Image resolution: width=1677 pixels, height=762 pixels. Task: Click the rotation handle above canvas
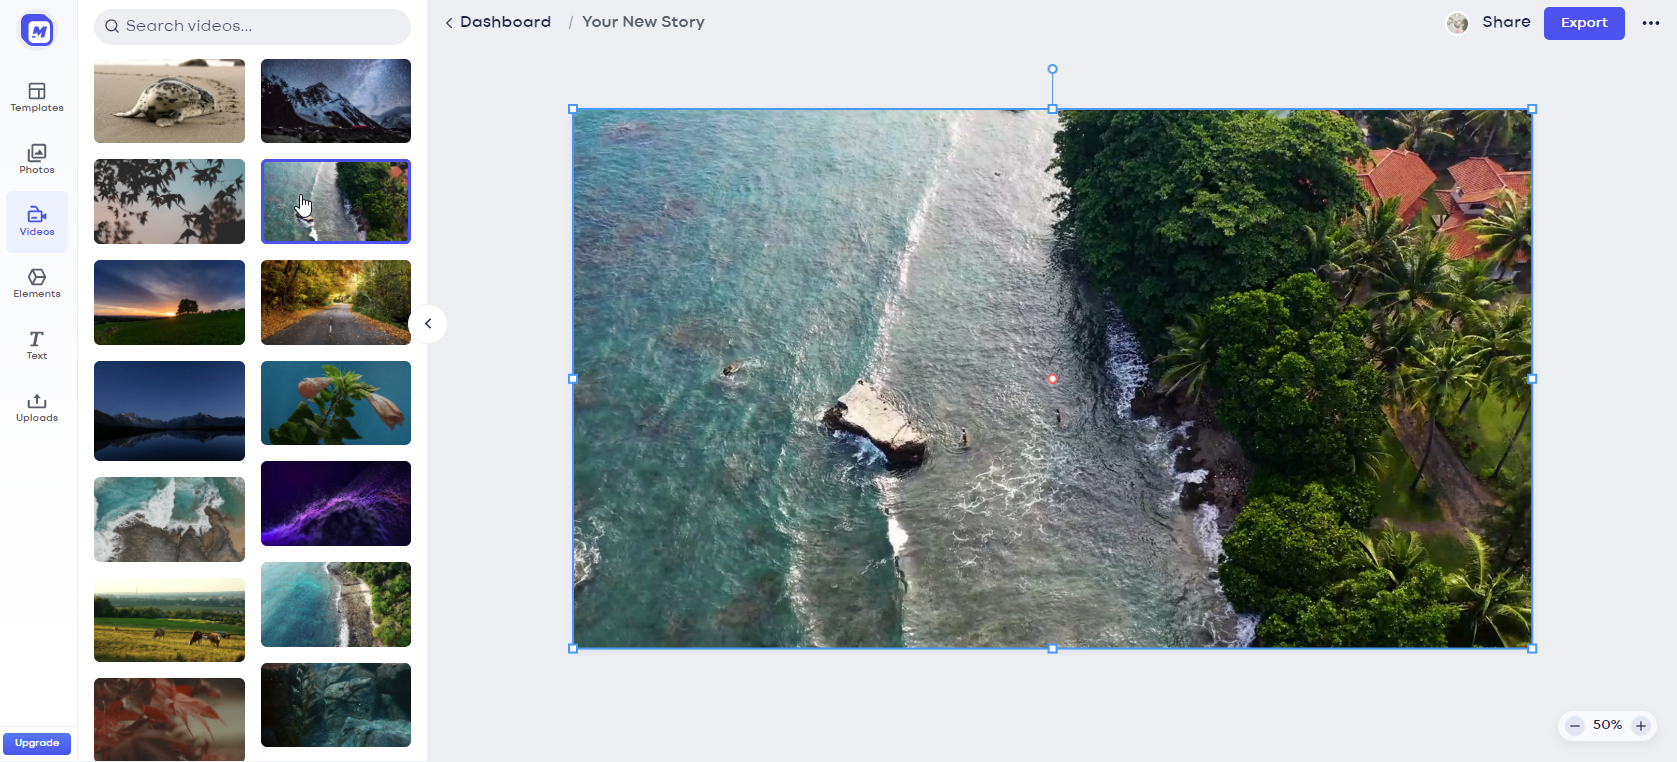1052,69
